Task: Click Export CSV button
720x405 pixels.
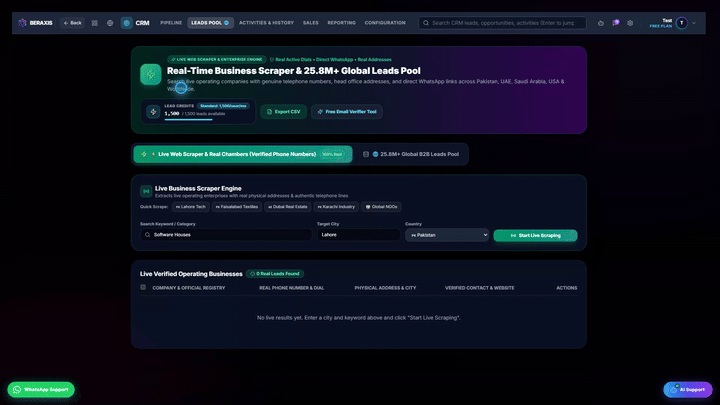Action: [x=283, y=112]
